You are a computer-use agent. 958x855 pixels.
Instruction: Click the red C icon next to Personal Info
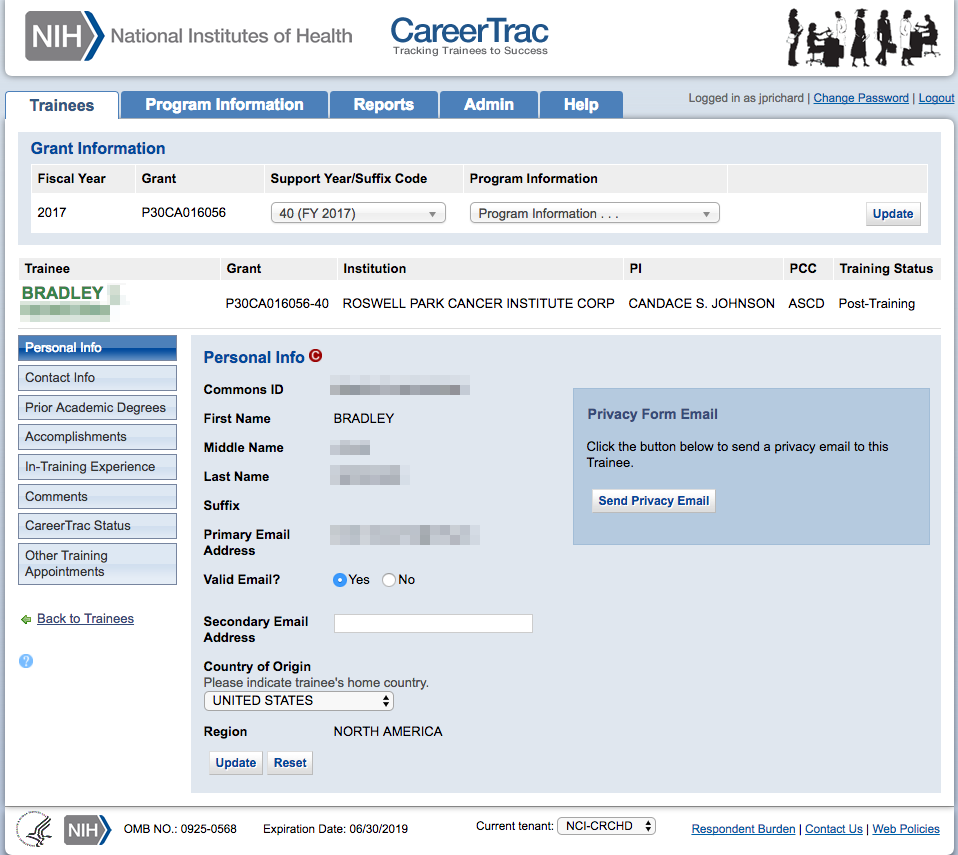[x=315, y=356]
